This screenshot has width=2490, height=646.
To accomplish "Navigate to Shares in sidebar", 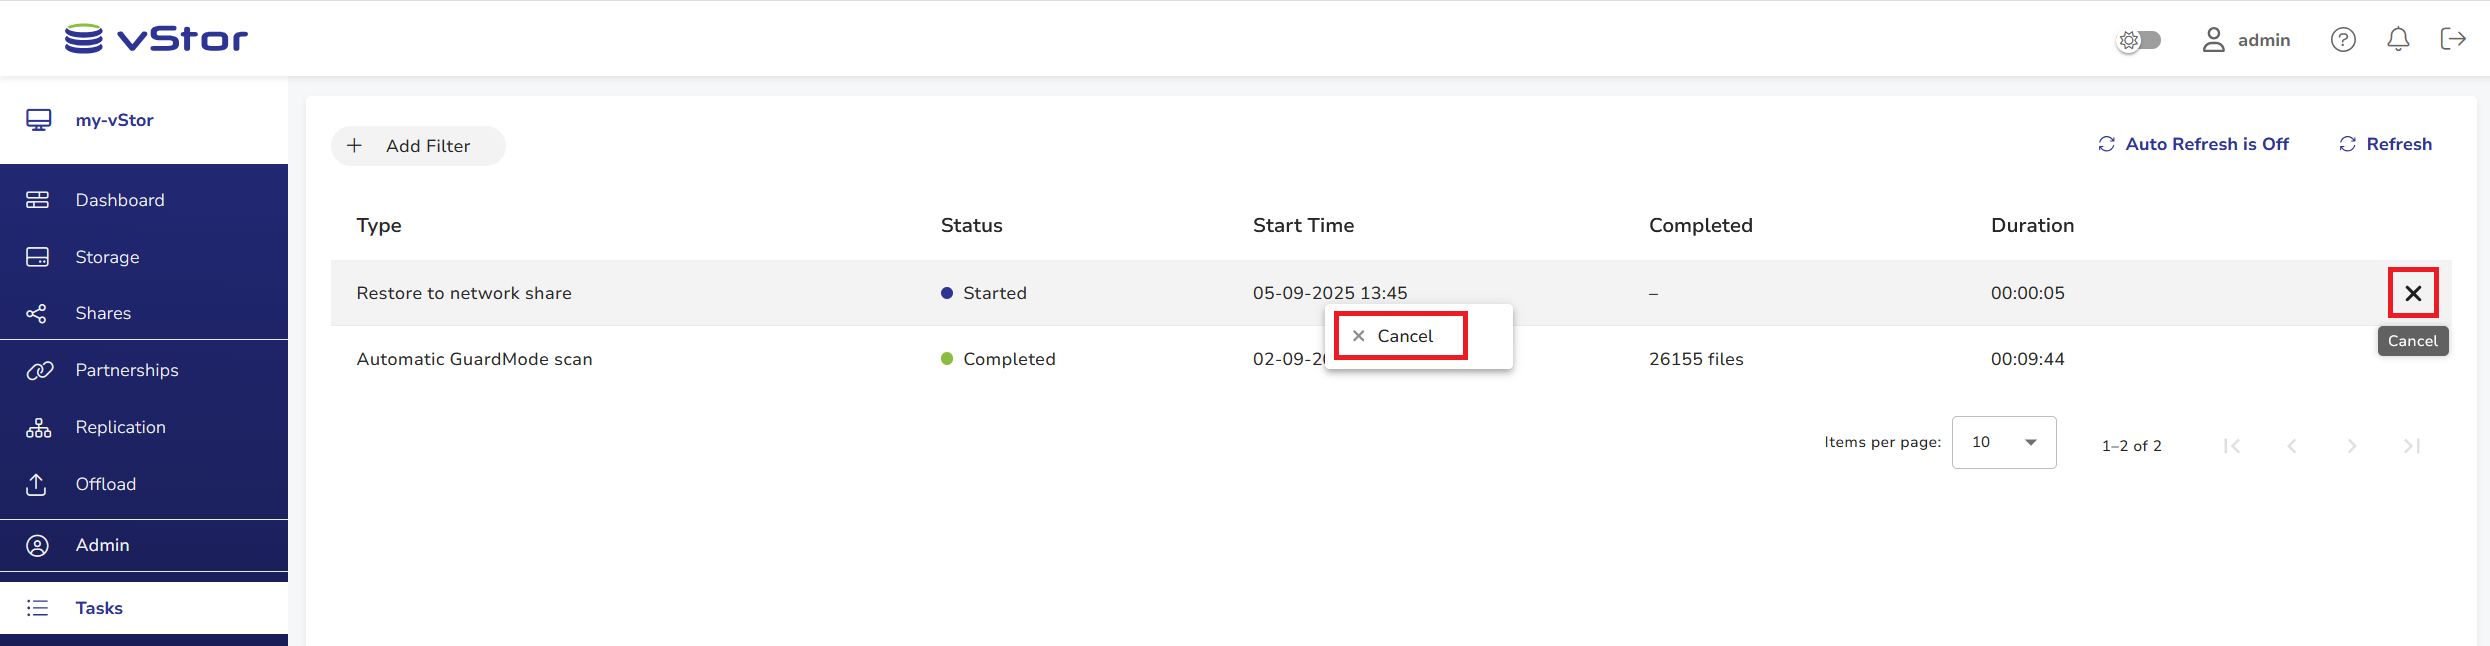I will (103, 313).
